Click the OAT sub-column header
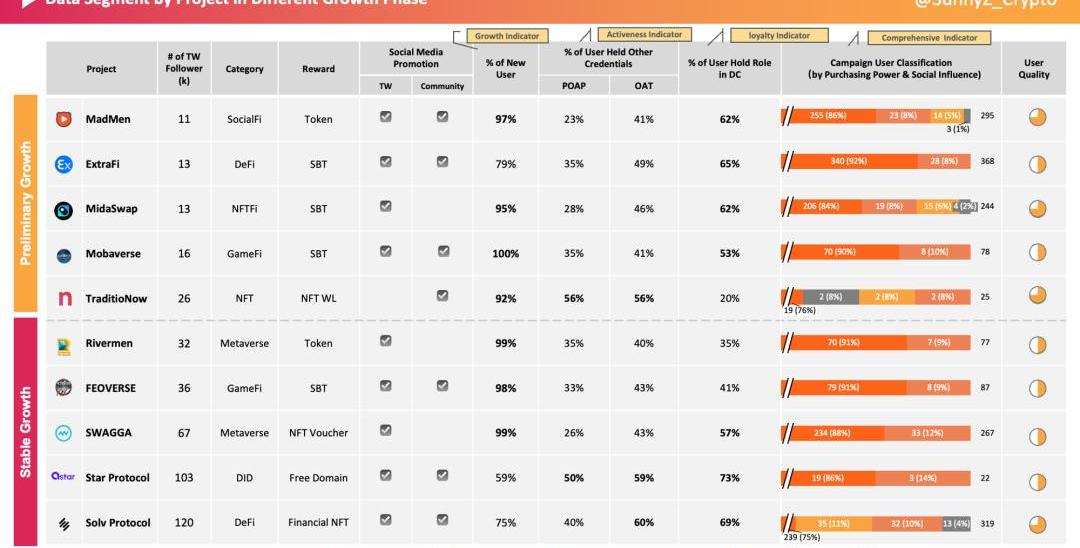1080x548 pixels. click(644, 86)
